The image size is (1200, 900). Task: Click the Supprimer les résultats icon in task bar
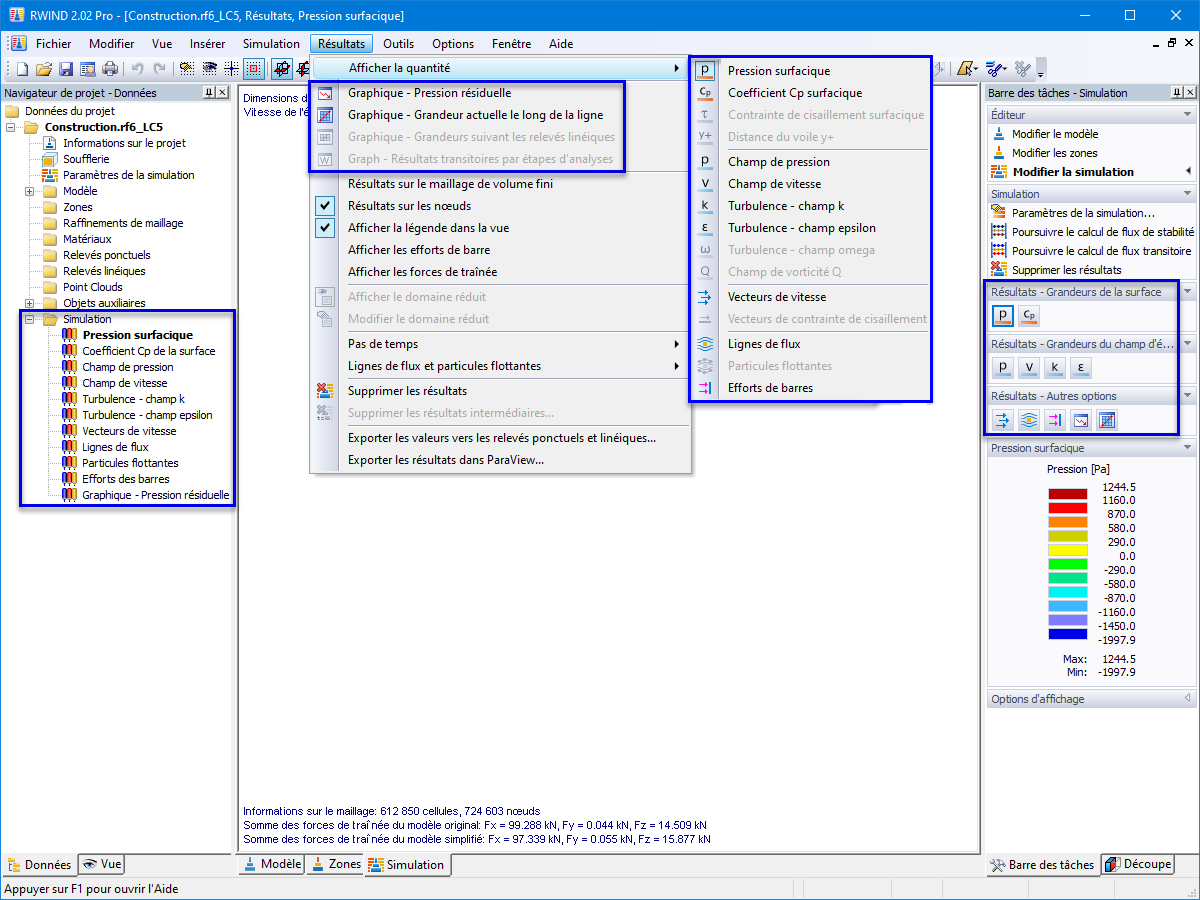point(998,269)
